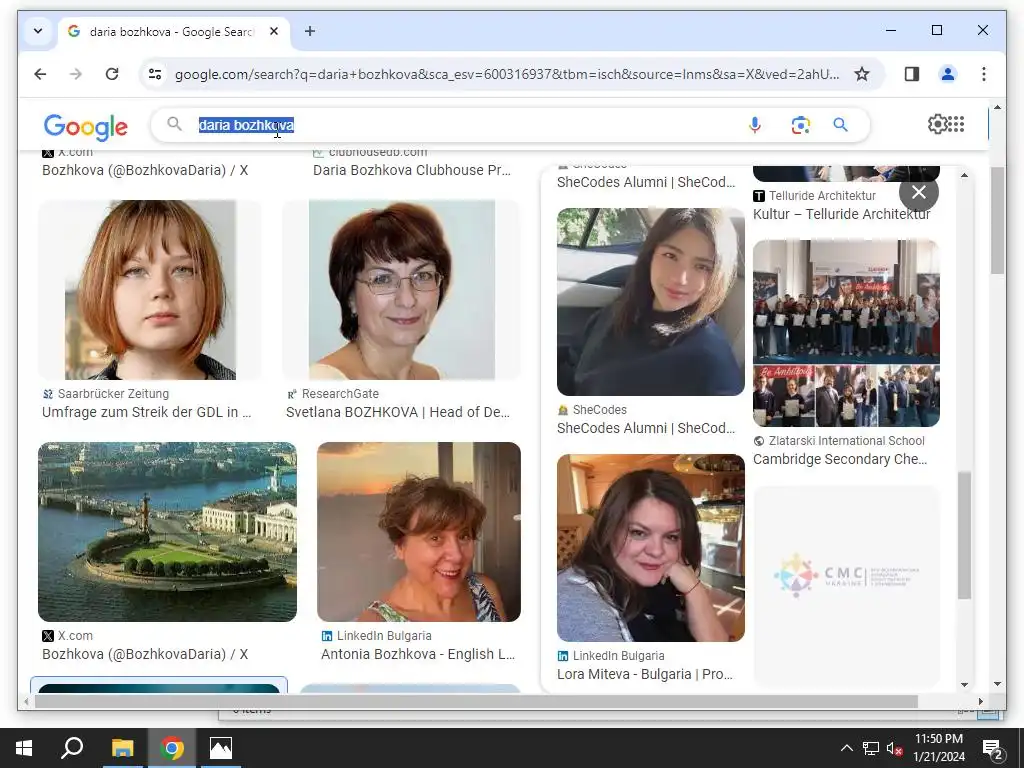Screen dimensions: 1024x768
Task: Open Windows taskbar search
Action: (x=72, y=748)
